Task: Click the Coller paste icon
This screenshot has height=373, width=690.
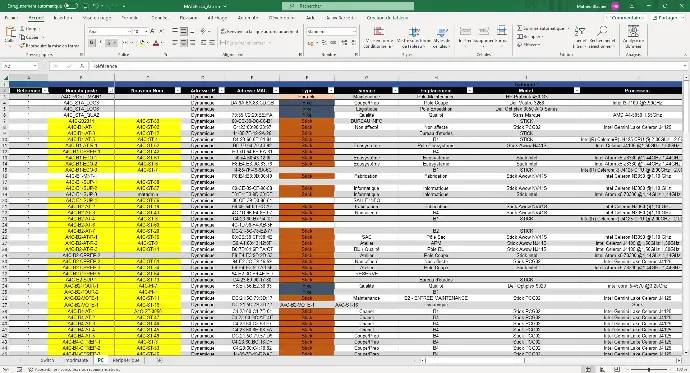Action: (10, 35)
